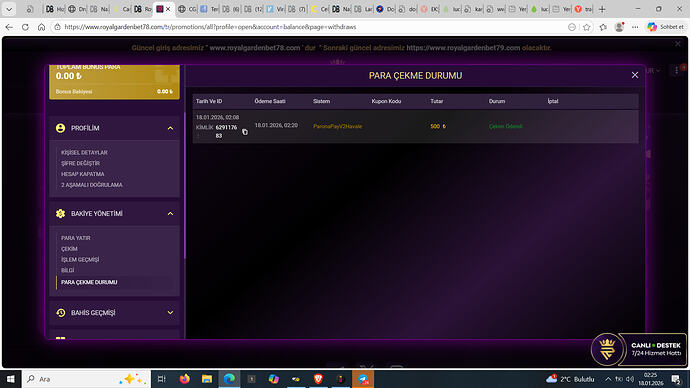Image resolution: width=690 pixels, height=388 pixels.
Task: View site information lock icon
Action: pos(57,27)
